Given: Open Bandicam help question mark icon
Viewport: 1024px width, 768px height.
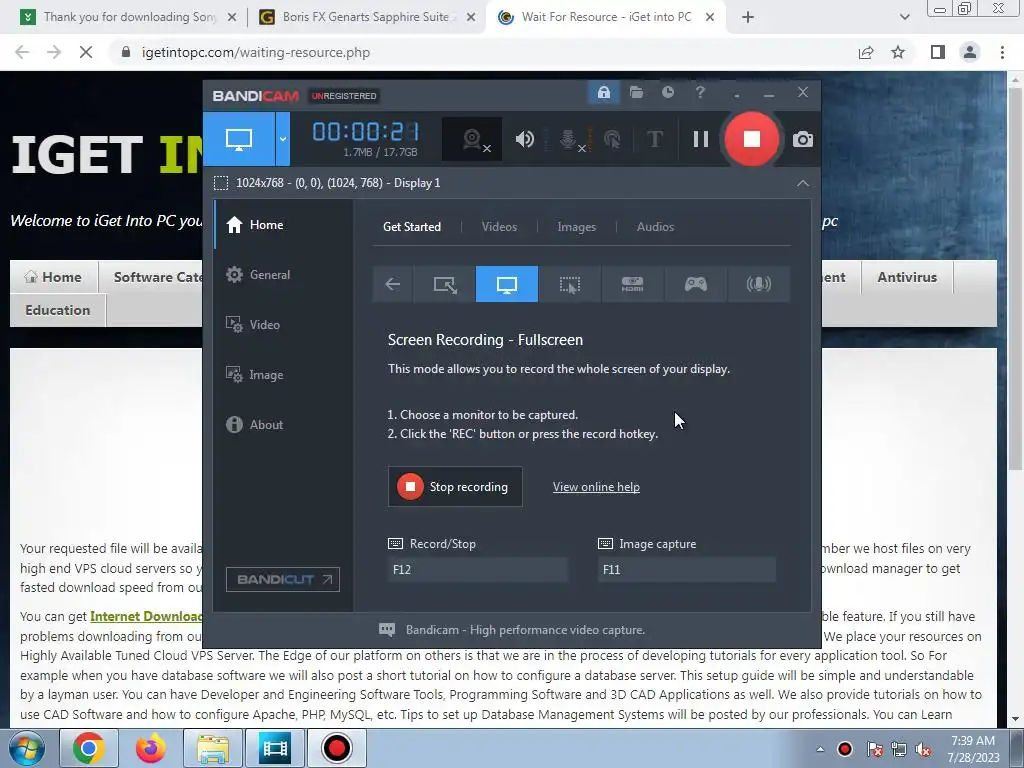Looking at the screenshot, I should pyautogui.click(x=700, y=93).
